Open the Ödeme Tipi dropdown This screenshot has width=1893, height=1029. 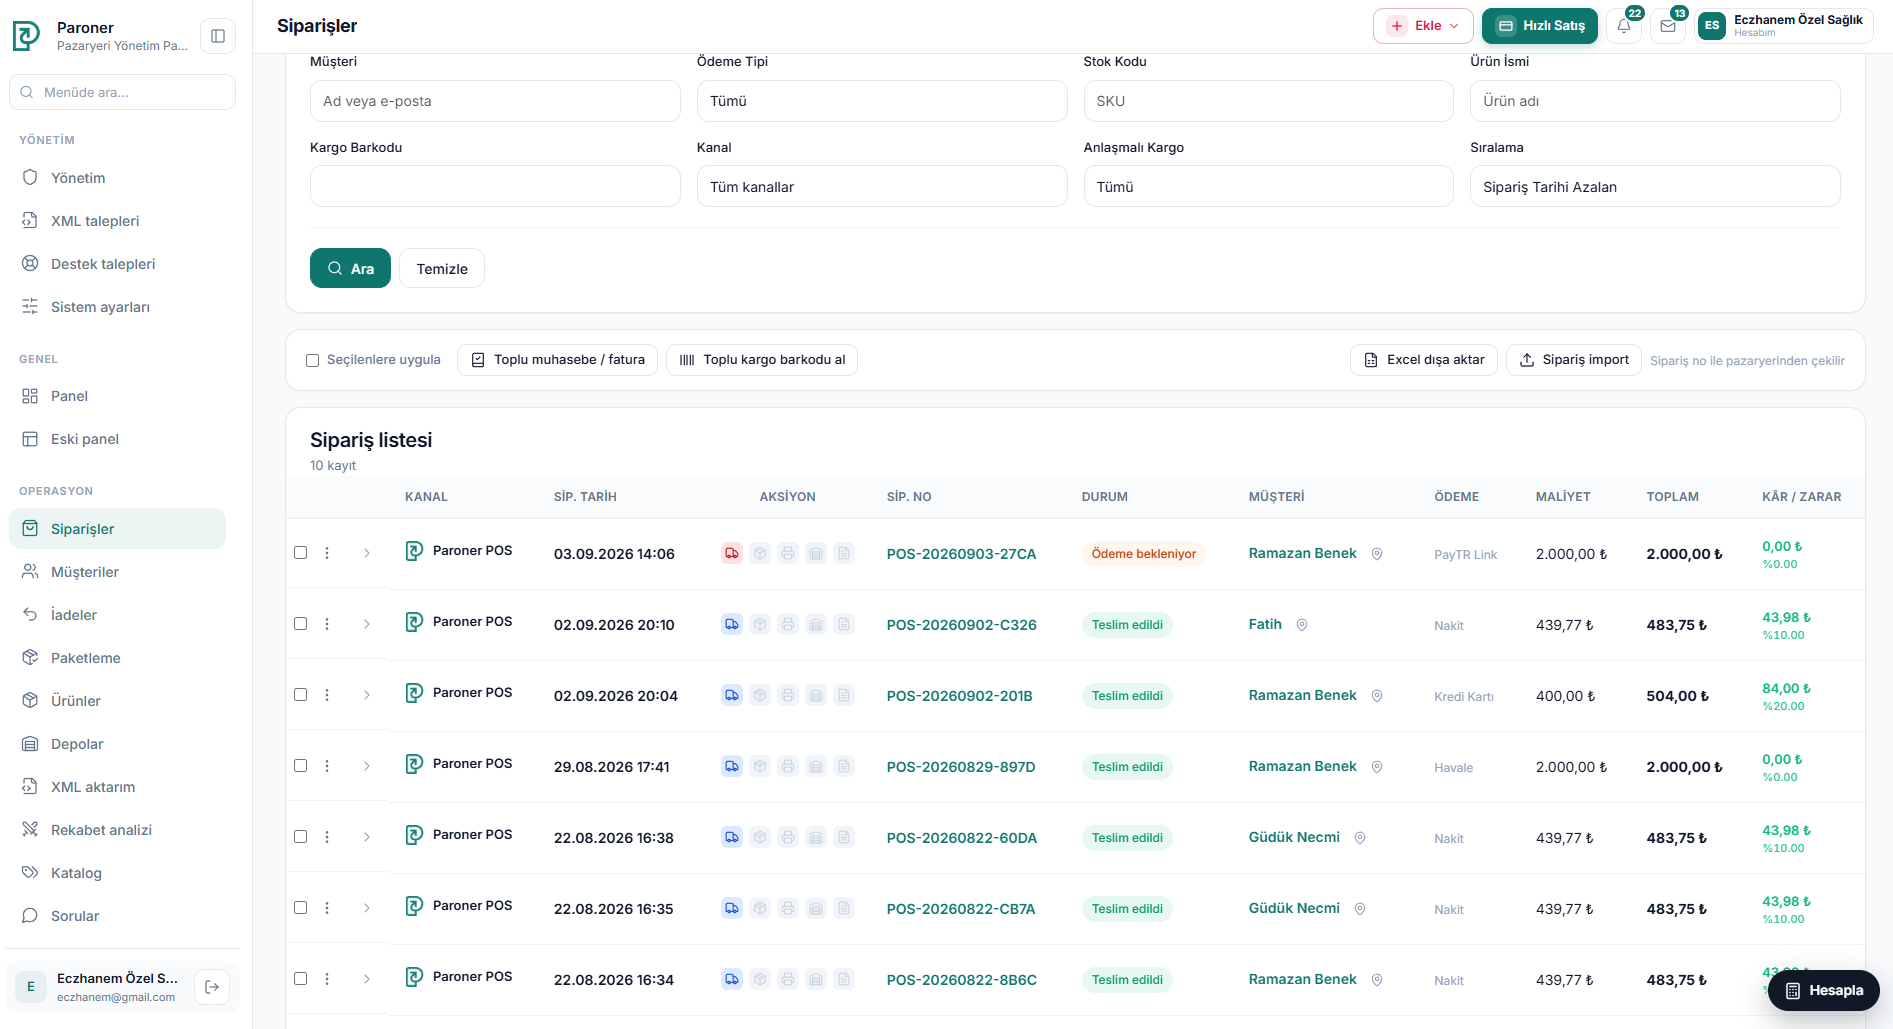click(x=882, y=101)
